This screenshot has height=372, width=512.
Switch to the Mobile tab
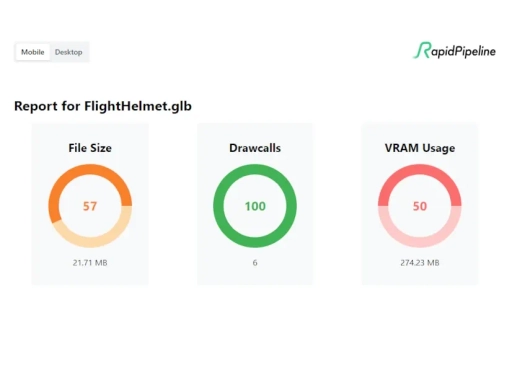pyautogui.click(x=33, y=52)
